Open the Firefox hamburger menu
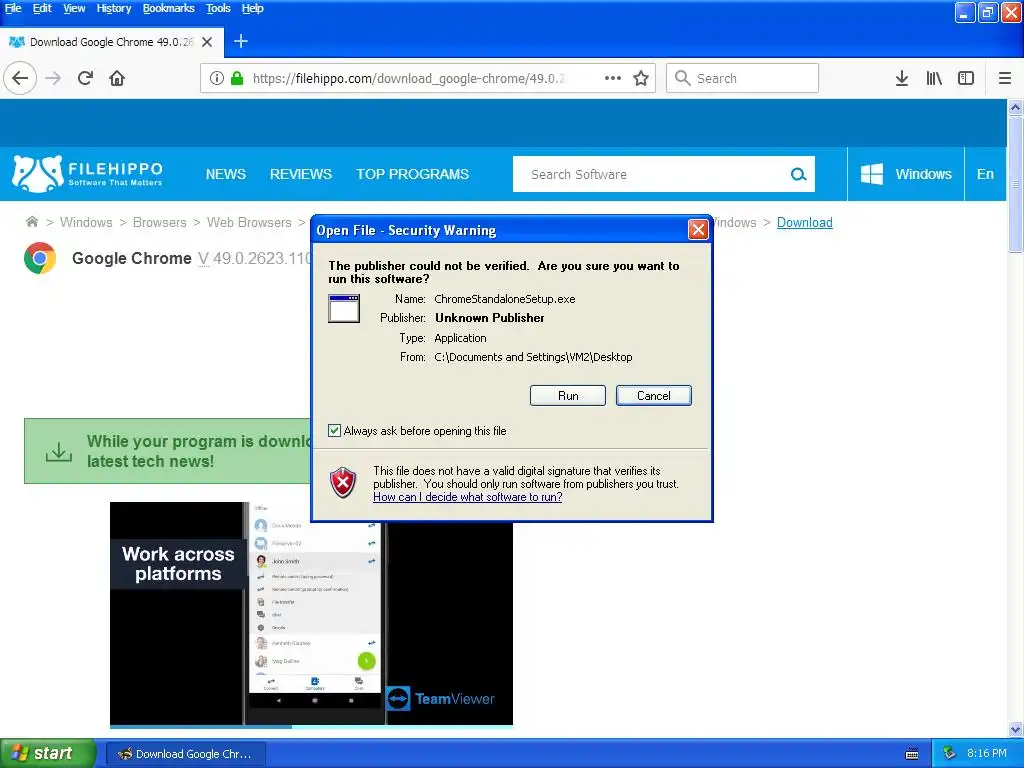The image size is (1024, 768). click(1005, 78)
